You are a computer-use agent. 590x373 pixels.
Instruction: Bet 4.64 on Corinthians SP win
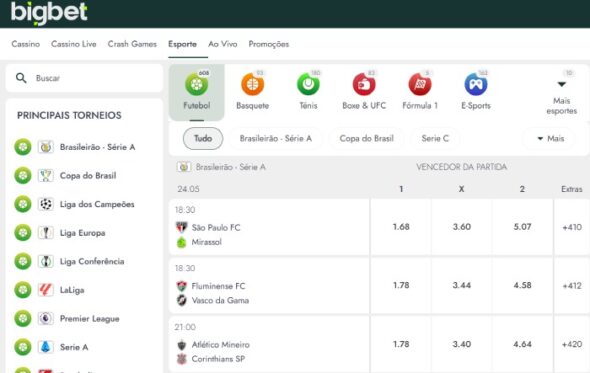click(522, 344)
